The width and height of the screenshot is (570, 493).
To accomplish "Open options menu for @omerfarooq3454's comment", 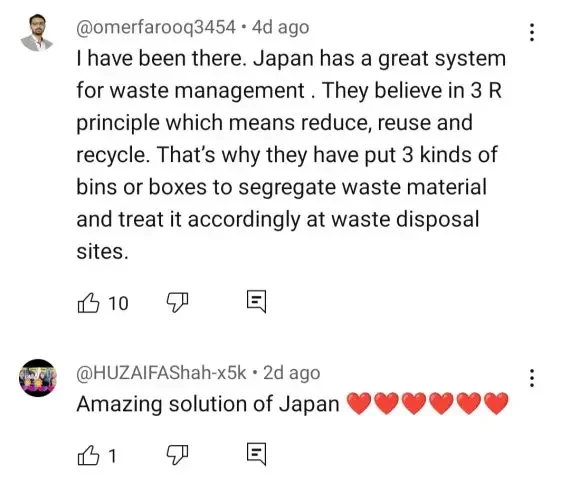I will (x=532, y=32).
